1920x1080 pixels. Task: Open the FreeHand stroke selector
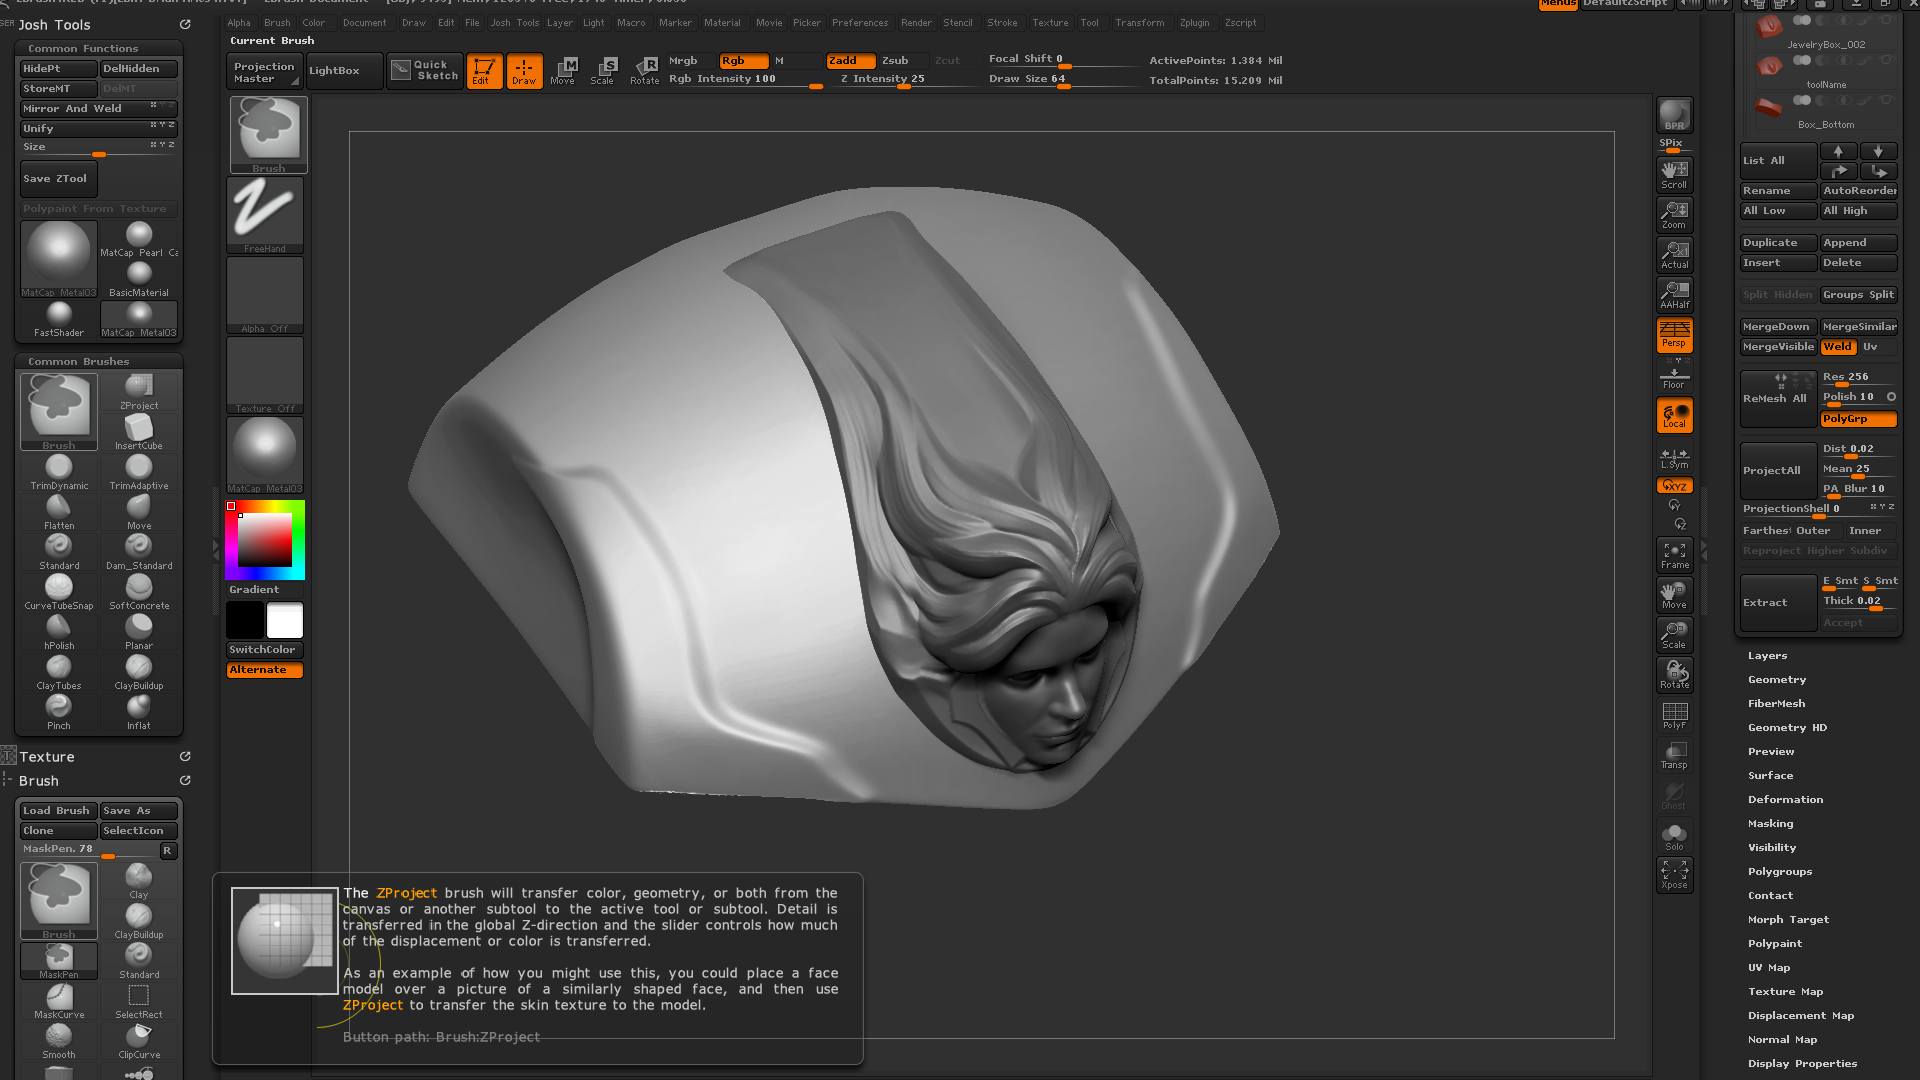pos(265,215)
